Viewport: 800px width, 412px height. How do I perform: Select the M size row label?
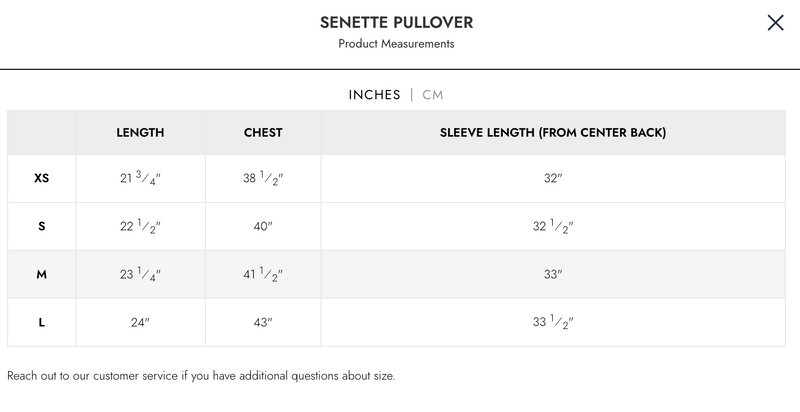point(41,274)
